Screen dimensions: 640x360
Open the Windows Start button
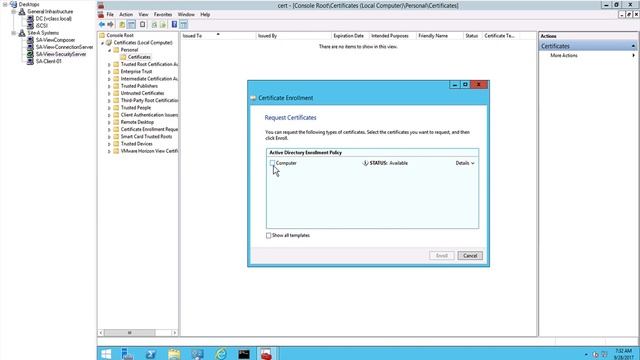106,354
